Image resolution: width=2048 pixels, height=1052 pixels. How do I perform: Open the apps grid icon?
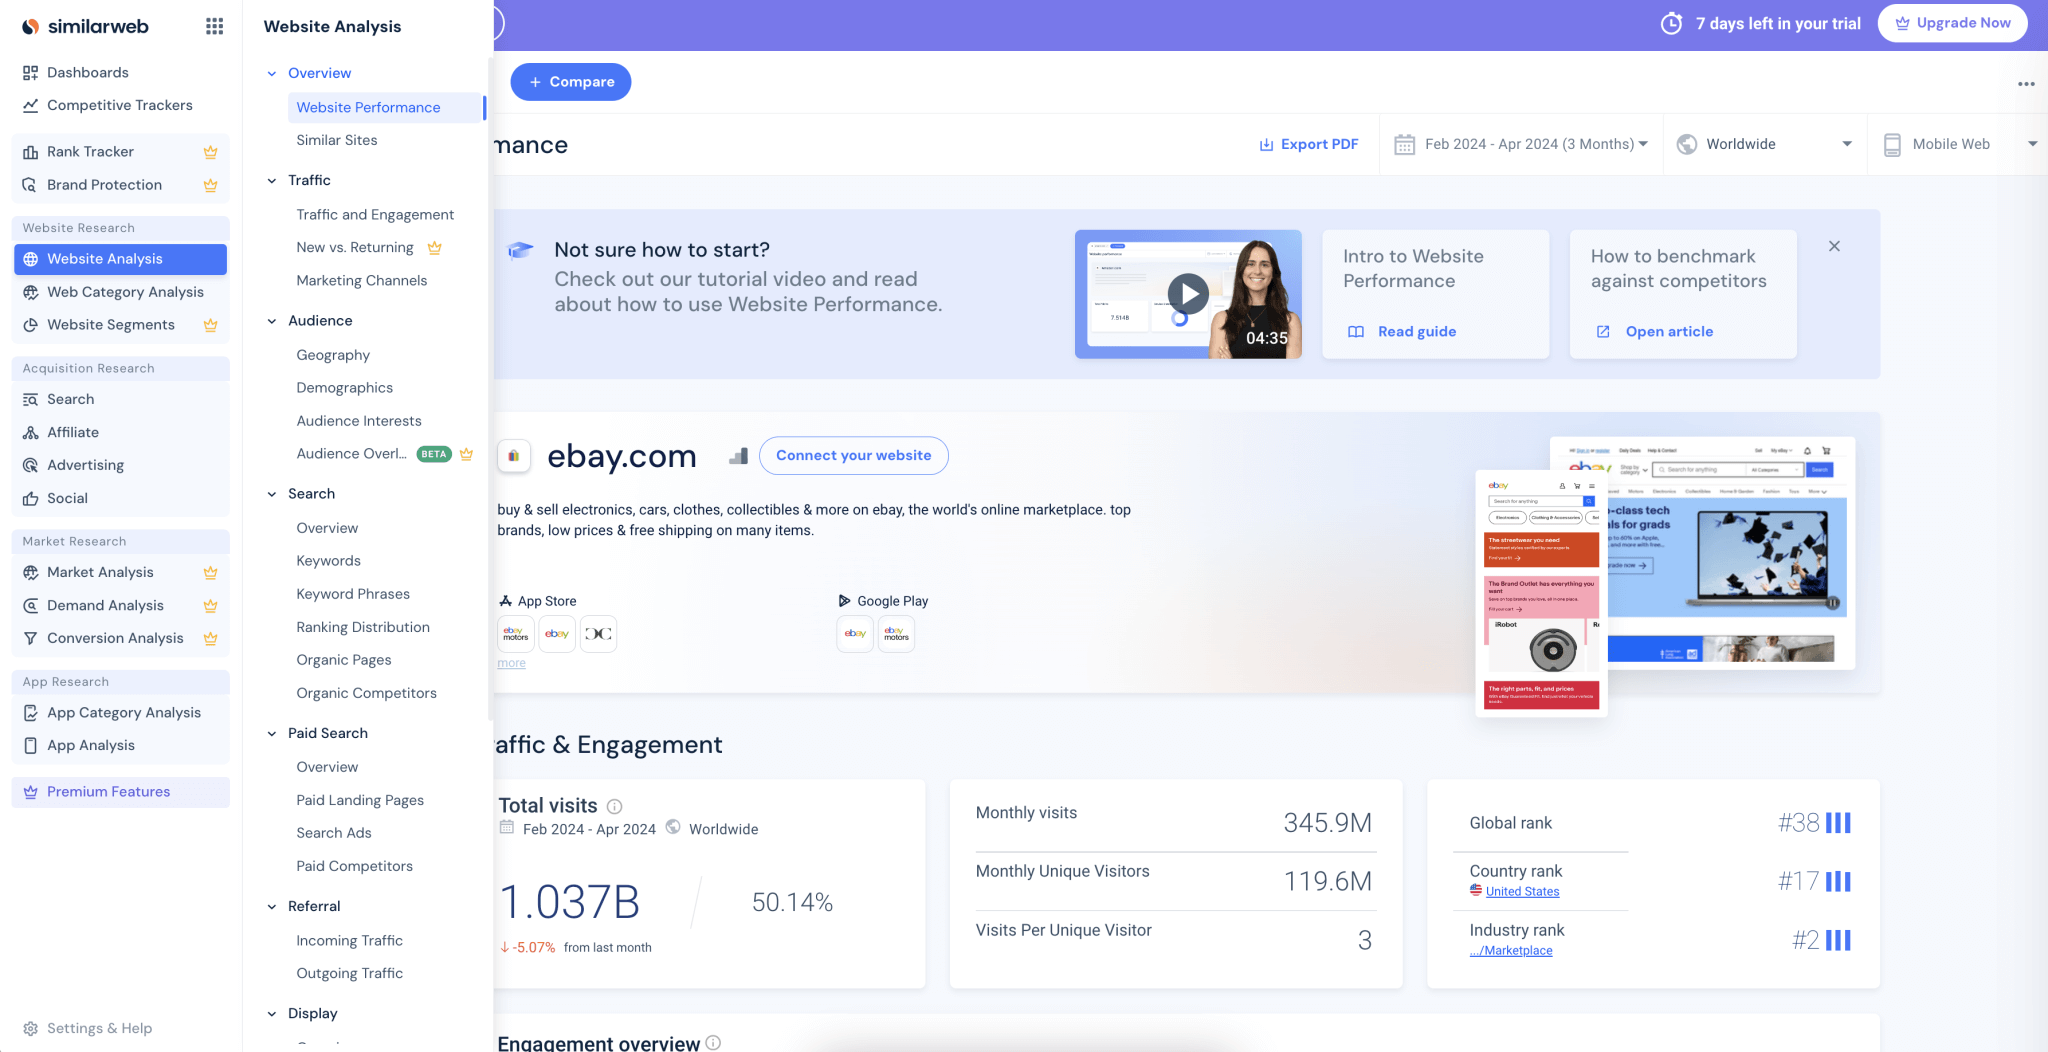(x=214, y=25)
